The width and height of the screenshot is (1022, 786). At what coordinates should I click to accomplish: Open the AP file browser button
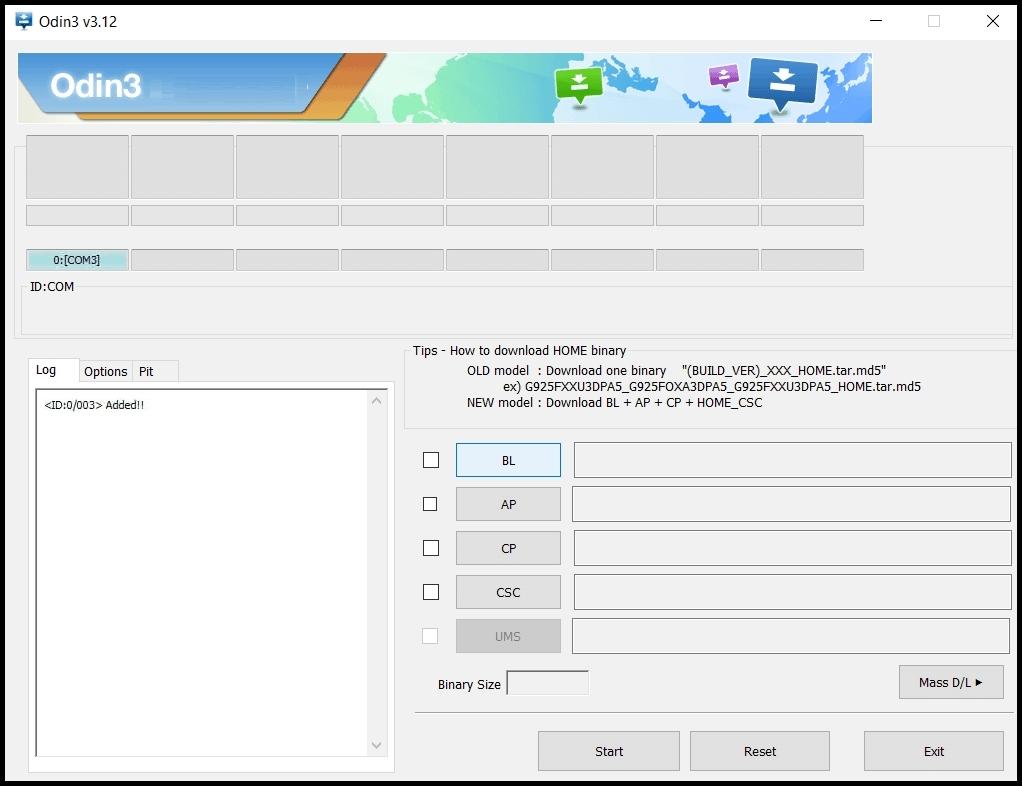coord(508,504)
